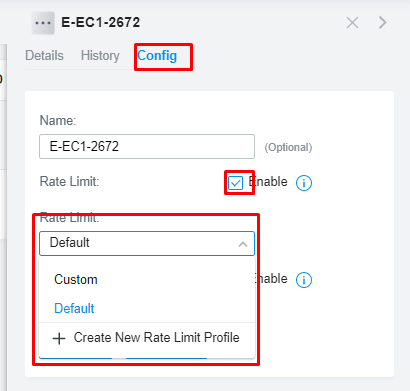The height and width of the screenshot is (391, 410).
Task: Click the Optional hint next to Name
Action: pyautogui.click(x=288, y=147)
